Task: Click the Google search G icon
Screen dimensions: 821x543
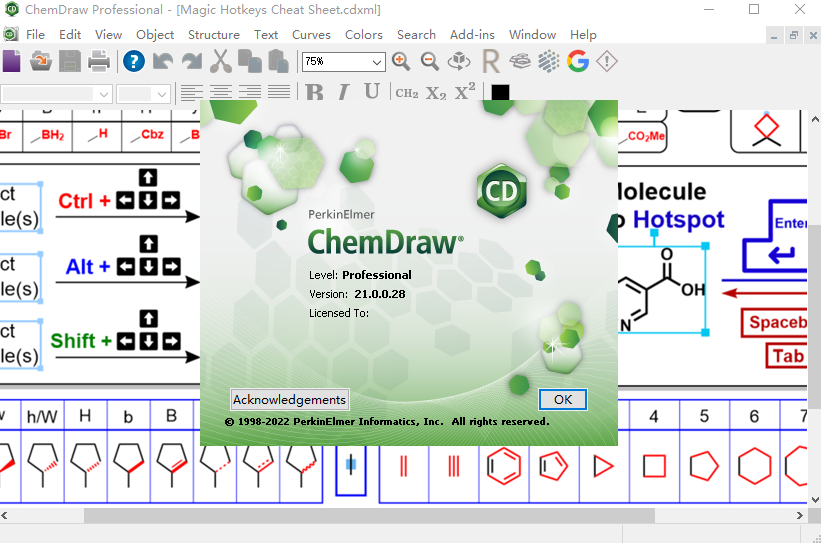Action: [x=578, y=61]
